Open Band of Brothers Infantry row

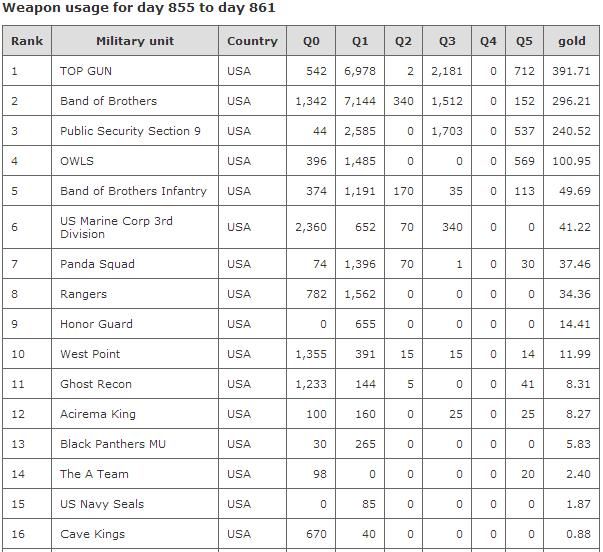coord(133,191)
